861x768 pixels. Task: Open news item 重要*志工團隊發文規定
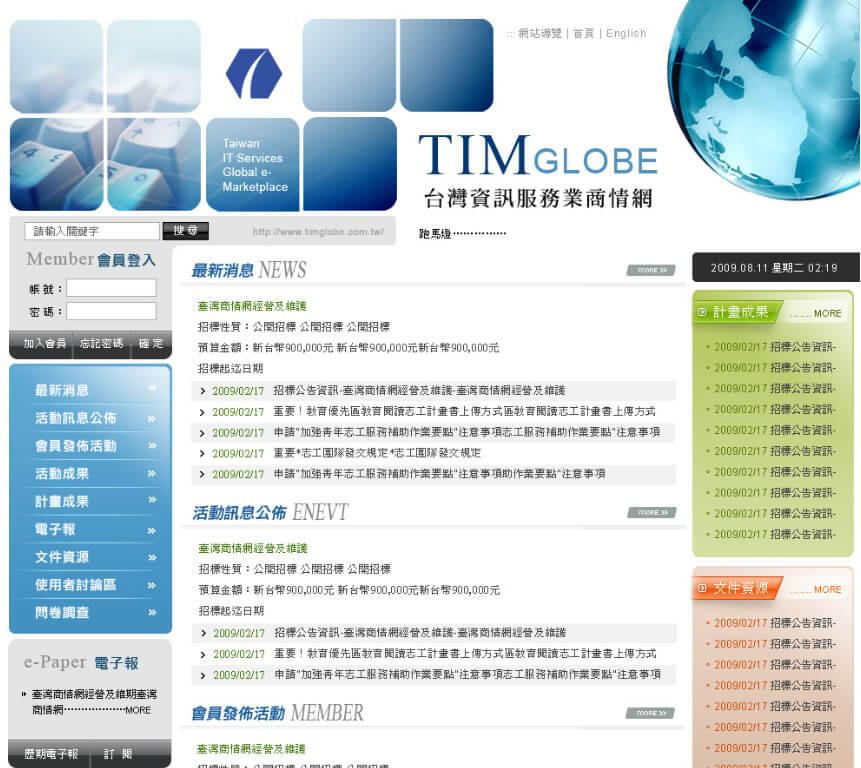(x=377, y=453)
